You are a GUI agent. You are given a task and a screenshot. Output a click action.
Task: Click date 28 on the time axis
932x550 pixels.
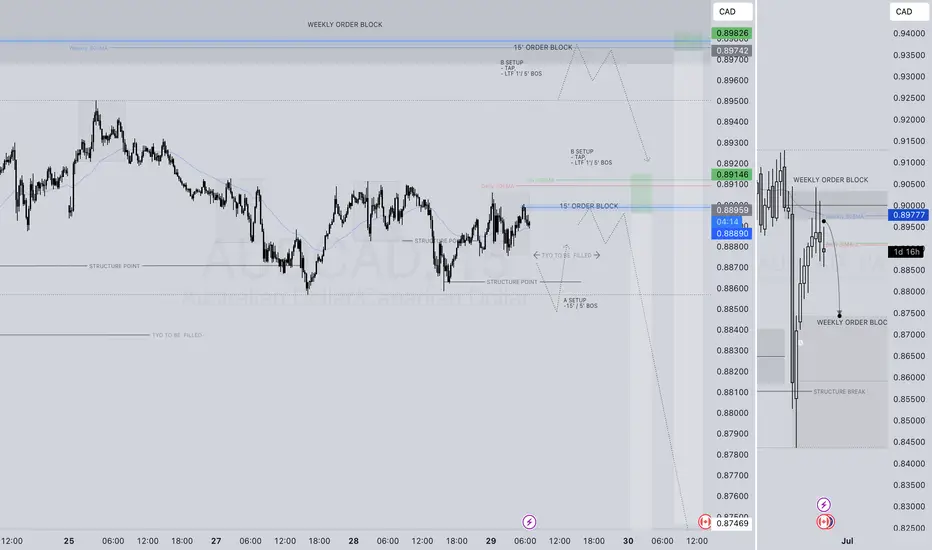pyautogui.click(x=354, y=540)
